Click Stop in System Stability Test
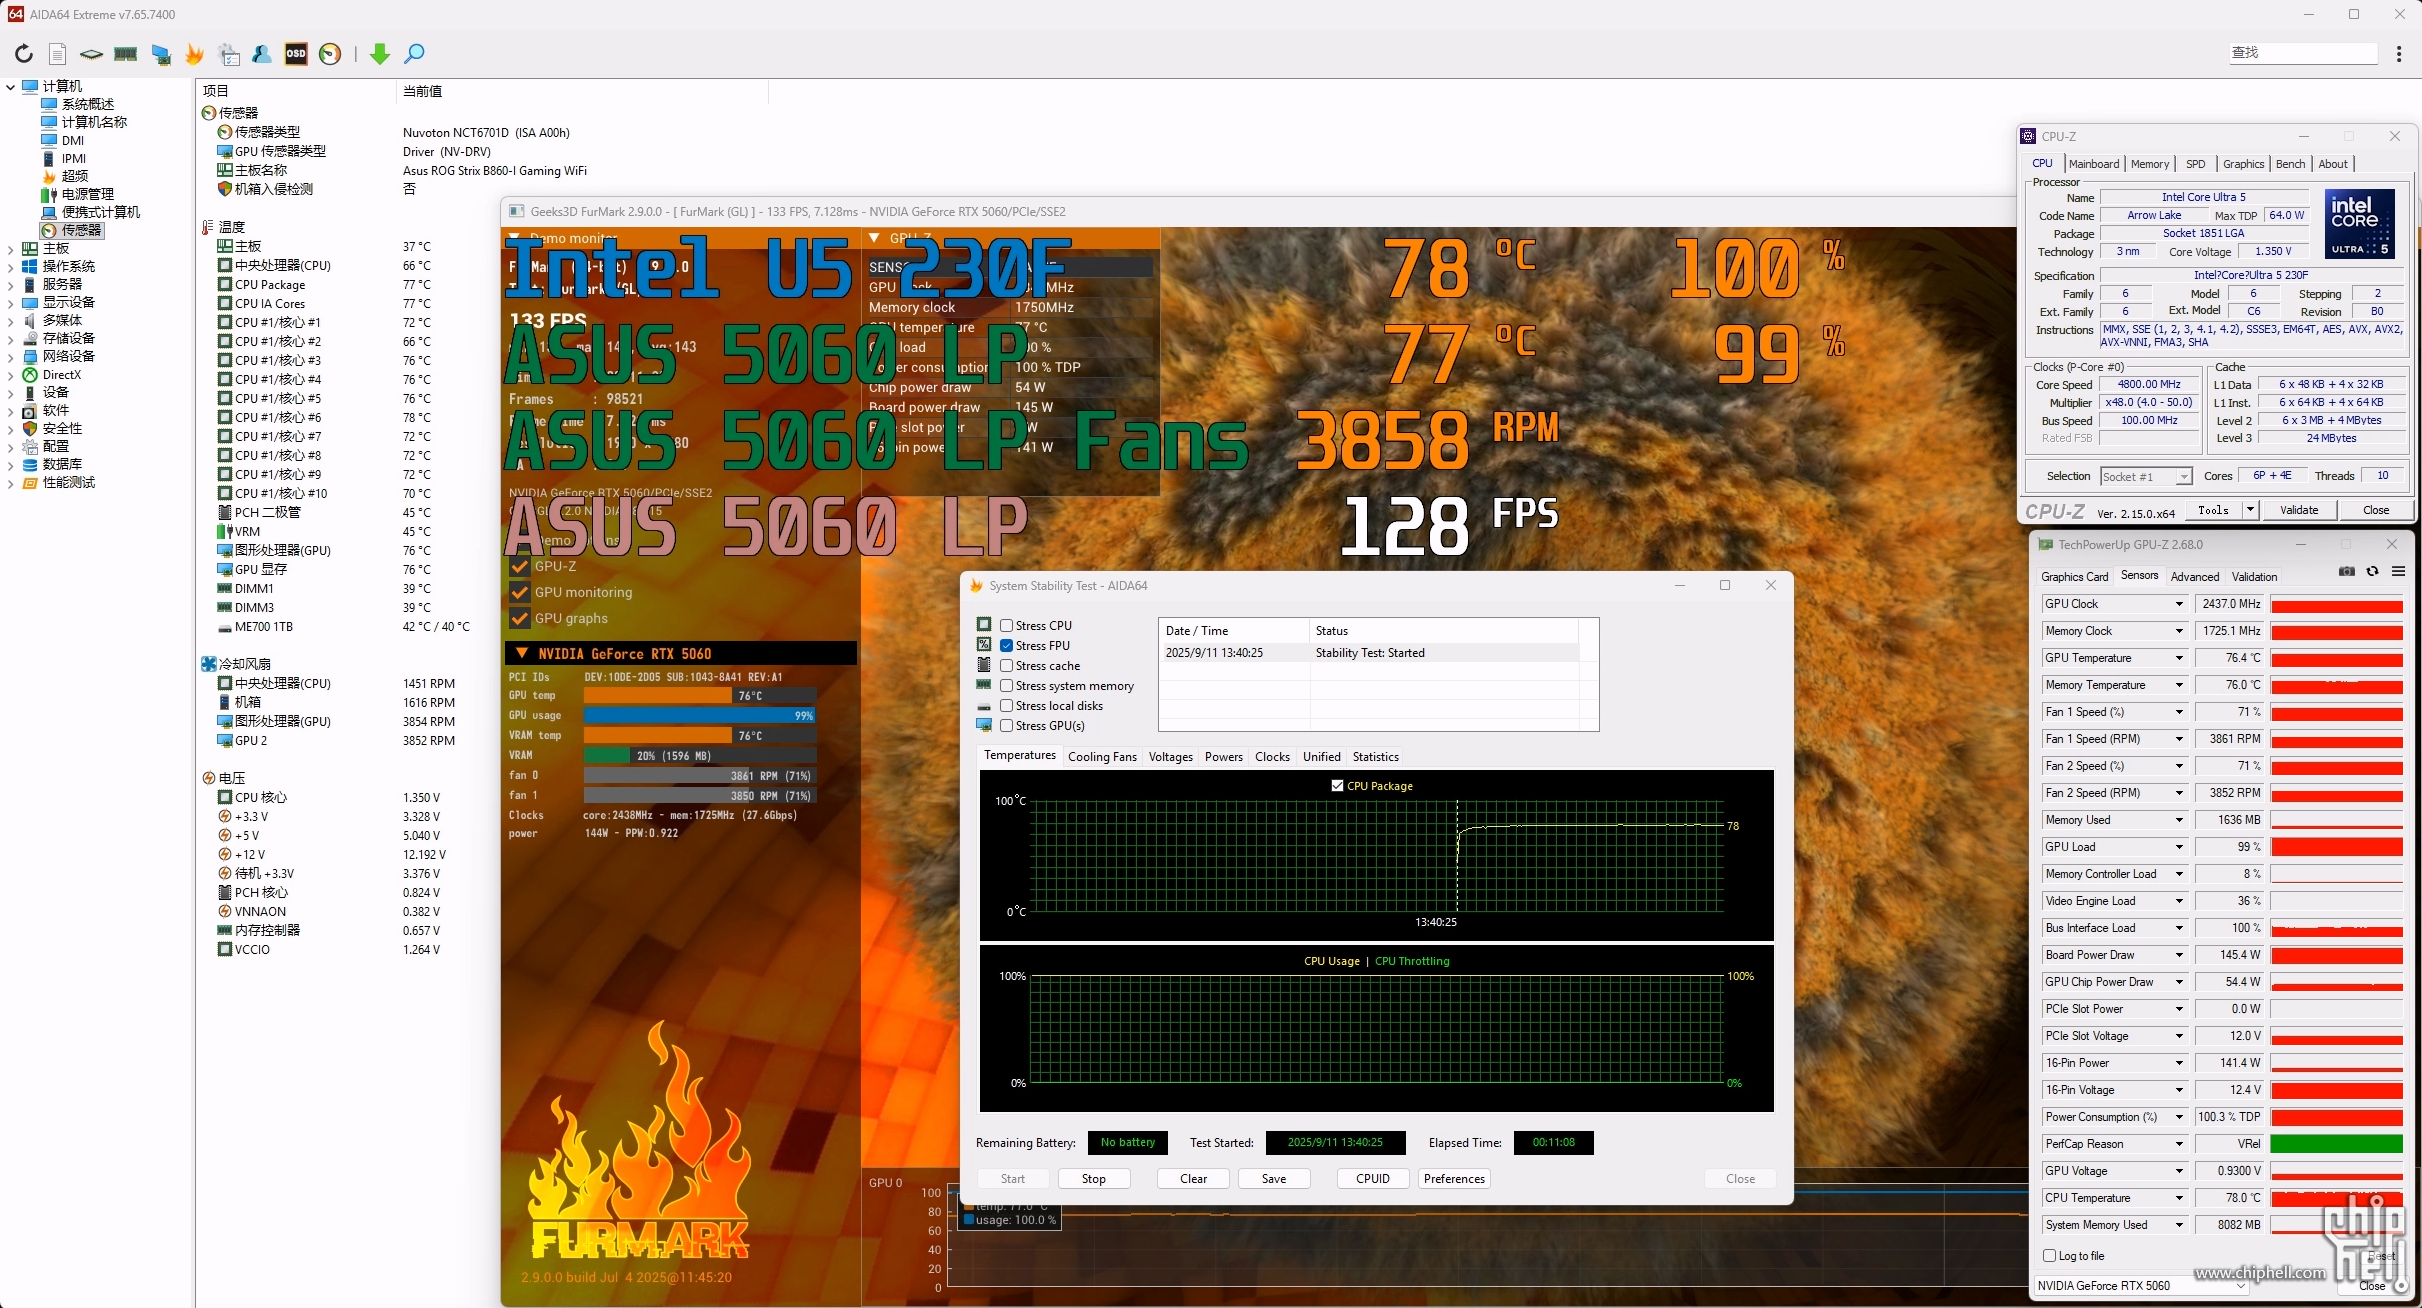The height and width of the screenshot is (1308, 2422). tap(1094, 1179)
